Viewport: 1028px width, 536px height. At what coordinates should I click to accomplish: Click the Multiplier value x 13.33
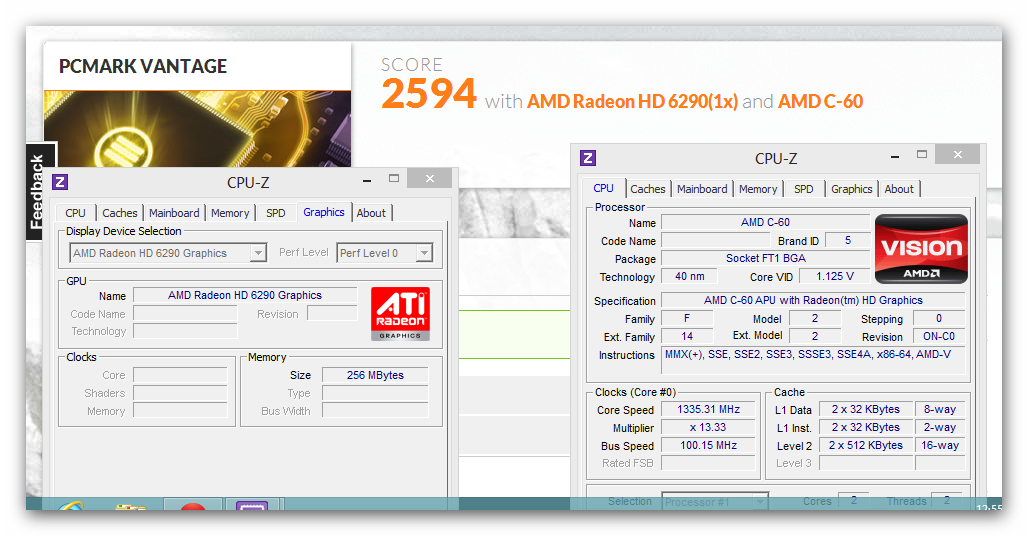coord(708,427)
